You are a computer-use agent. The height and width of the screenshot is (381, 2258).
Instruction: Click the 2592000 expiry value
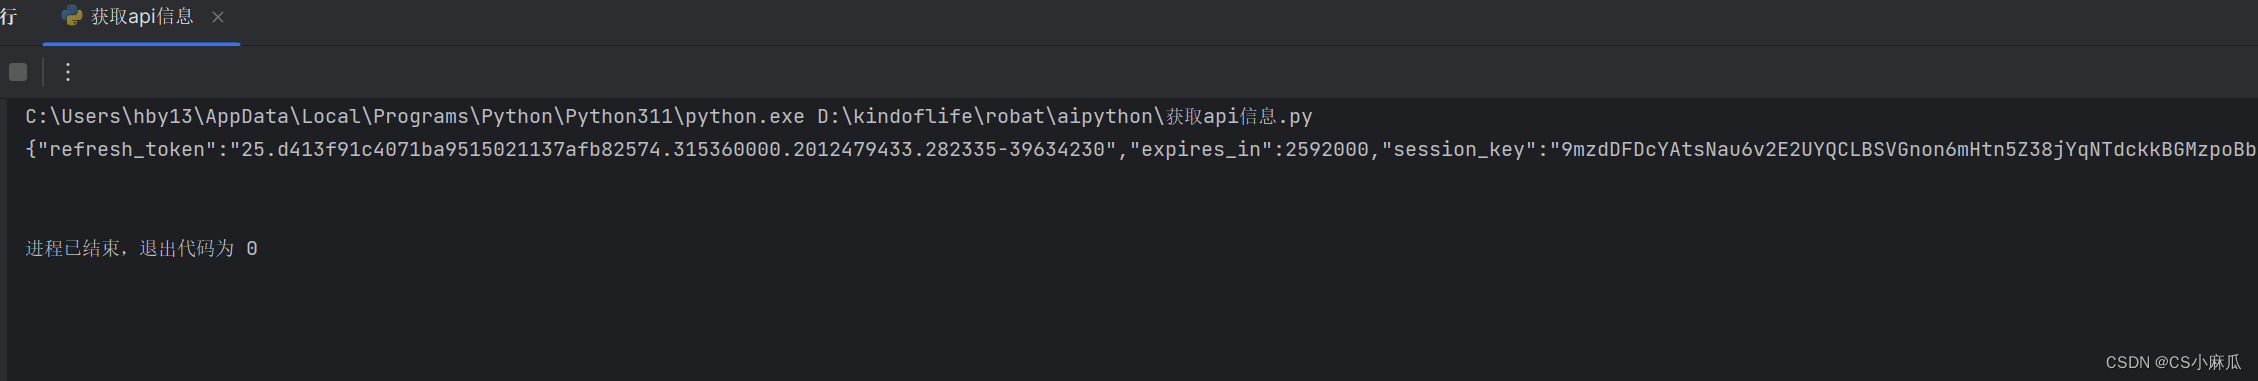(1327, 150)
